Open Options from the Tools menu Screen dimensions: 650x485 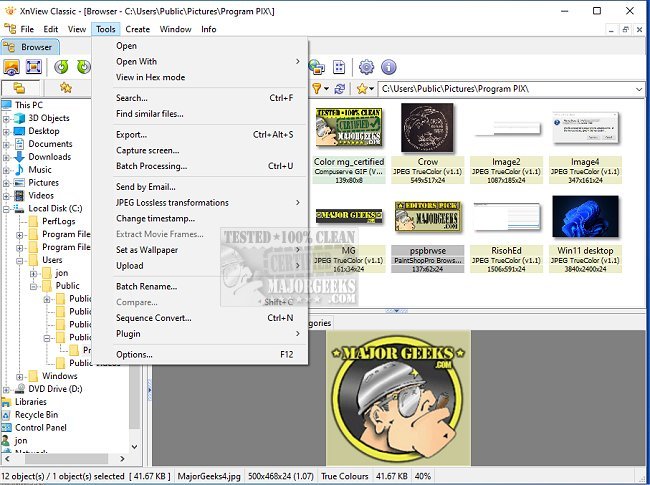point(134,354)
